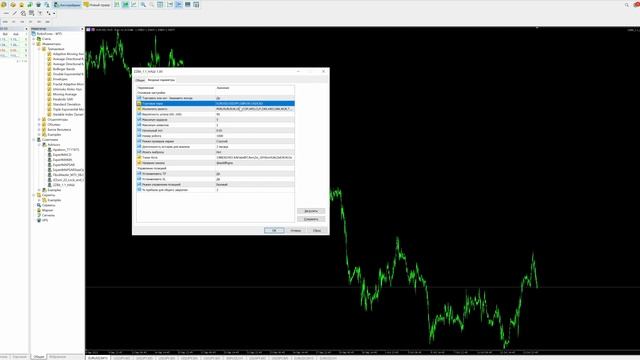Image resolution: width=640 pixels, height=360 pixels.
Task: Select the Устанавливать TP parameter row
Action: click(215, 174)
